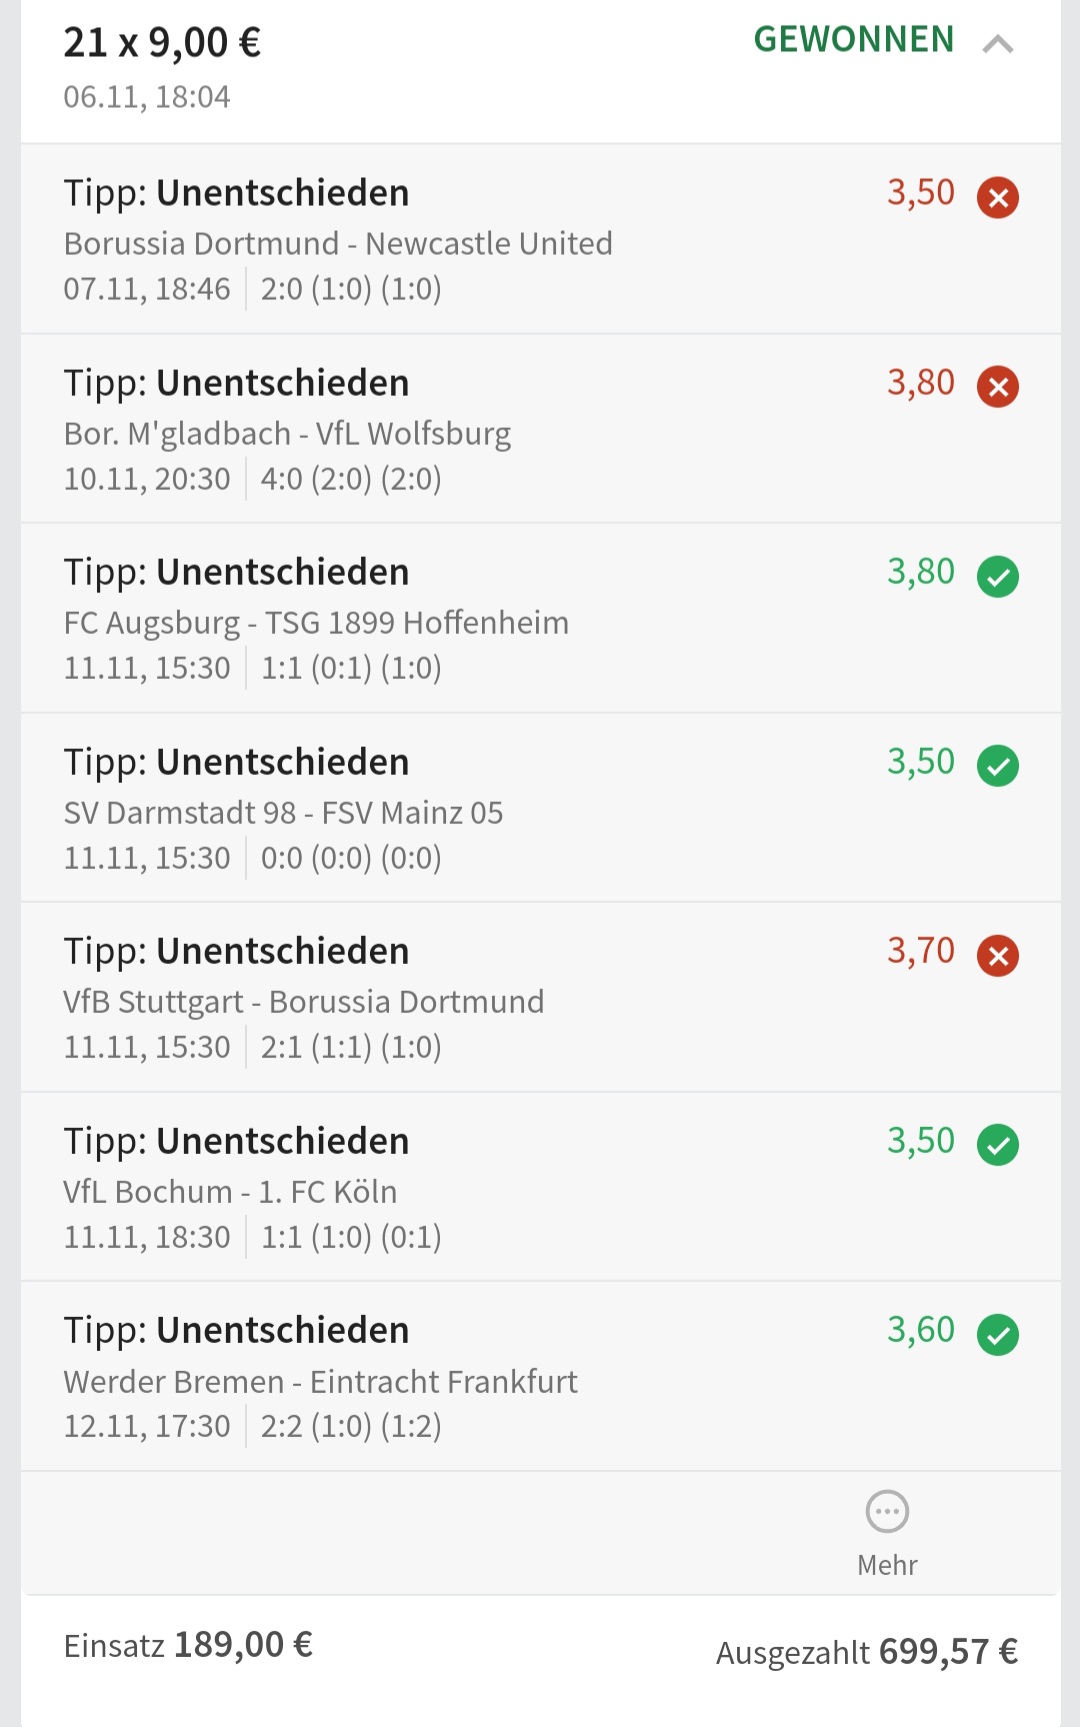Open the Mehr options icon
This screenshot has height=1727, width=1080.
(x=887, y=1512)
